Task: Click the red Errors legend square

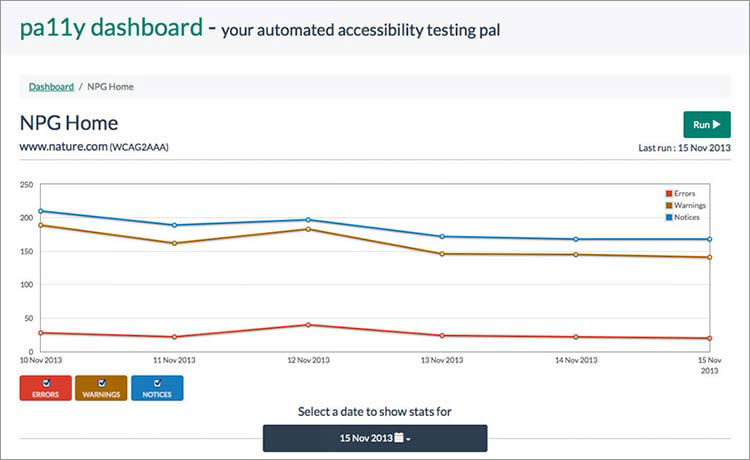Action: coord(669,193)
